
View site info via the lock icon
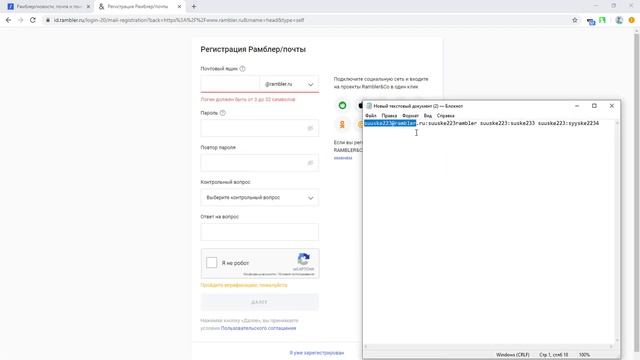(x=48, y=20)
